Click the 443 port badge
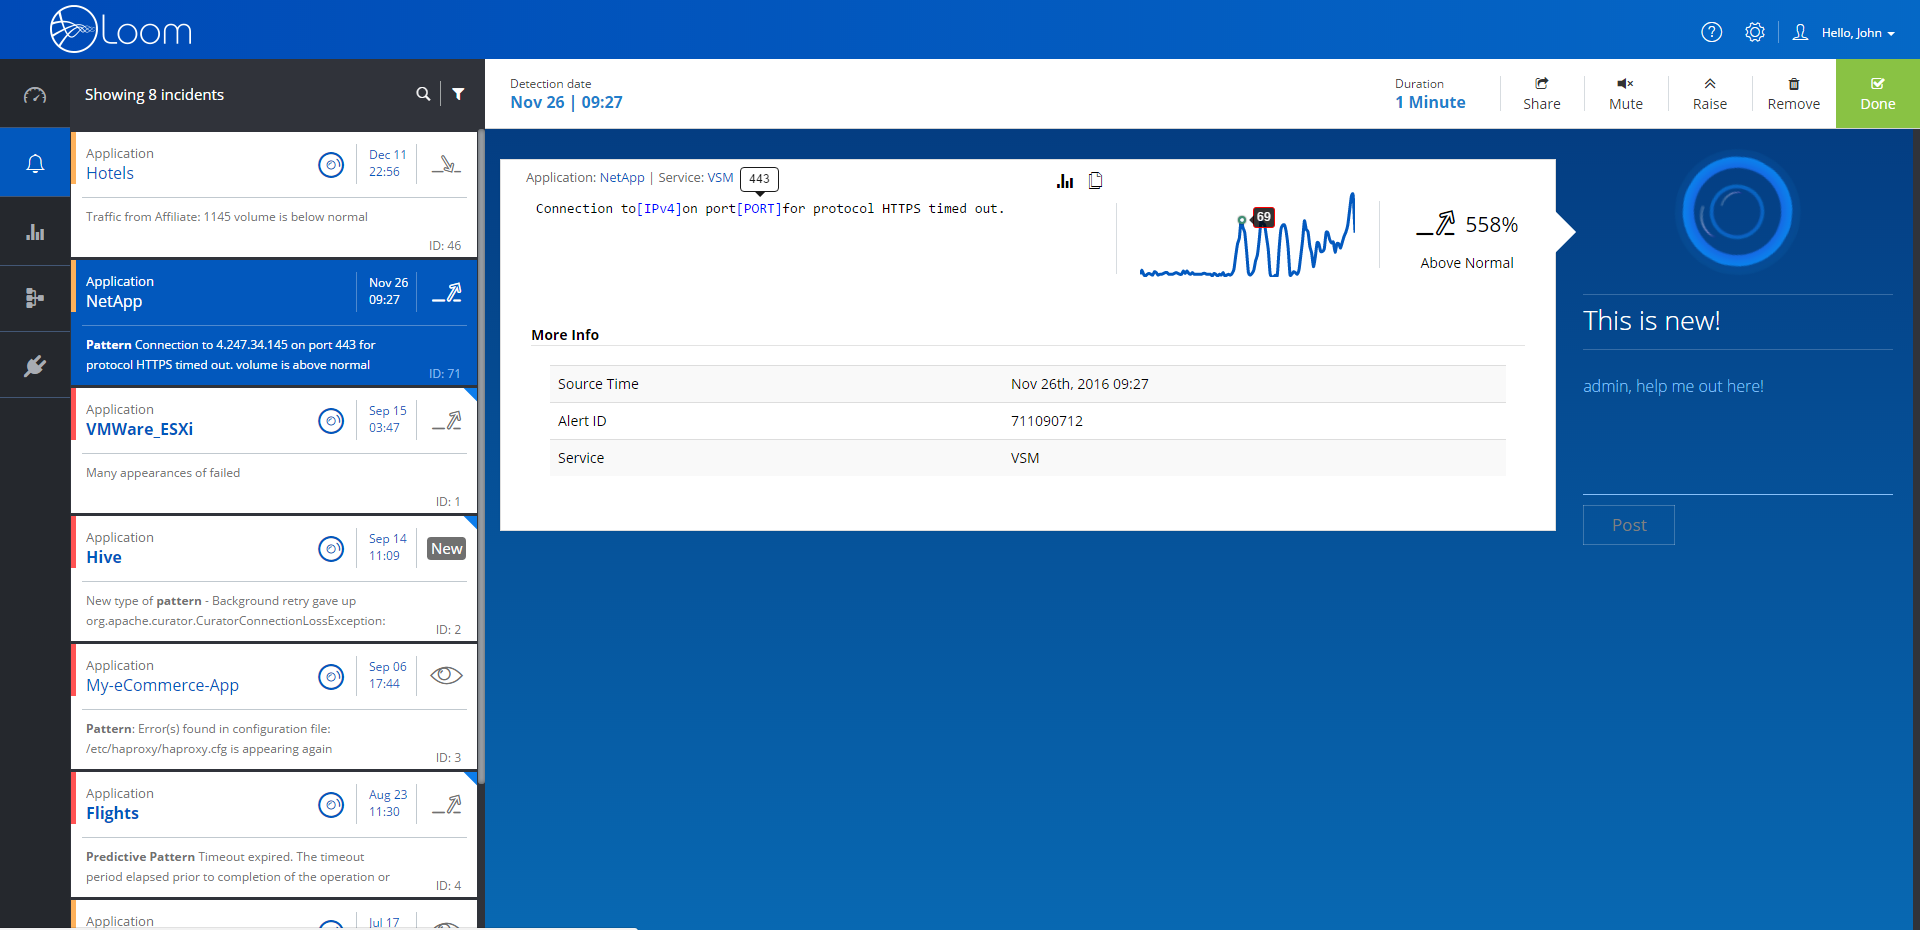Screen dimensions: 1920x930 tap(759, 179)
